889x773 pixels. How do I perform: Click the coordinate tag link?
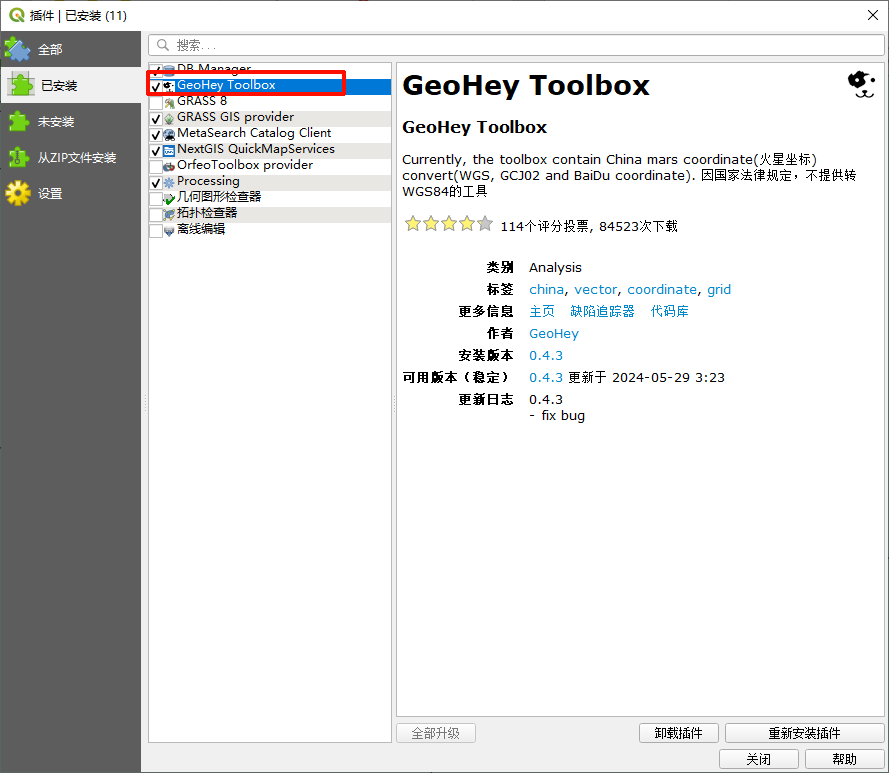(x=662, y=289)
